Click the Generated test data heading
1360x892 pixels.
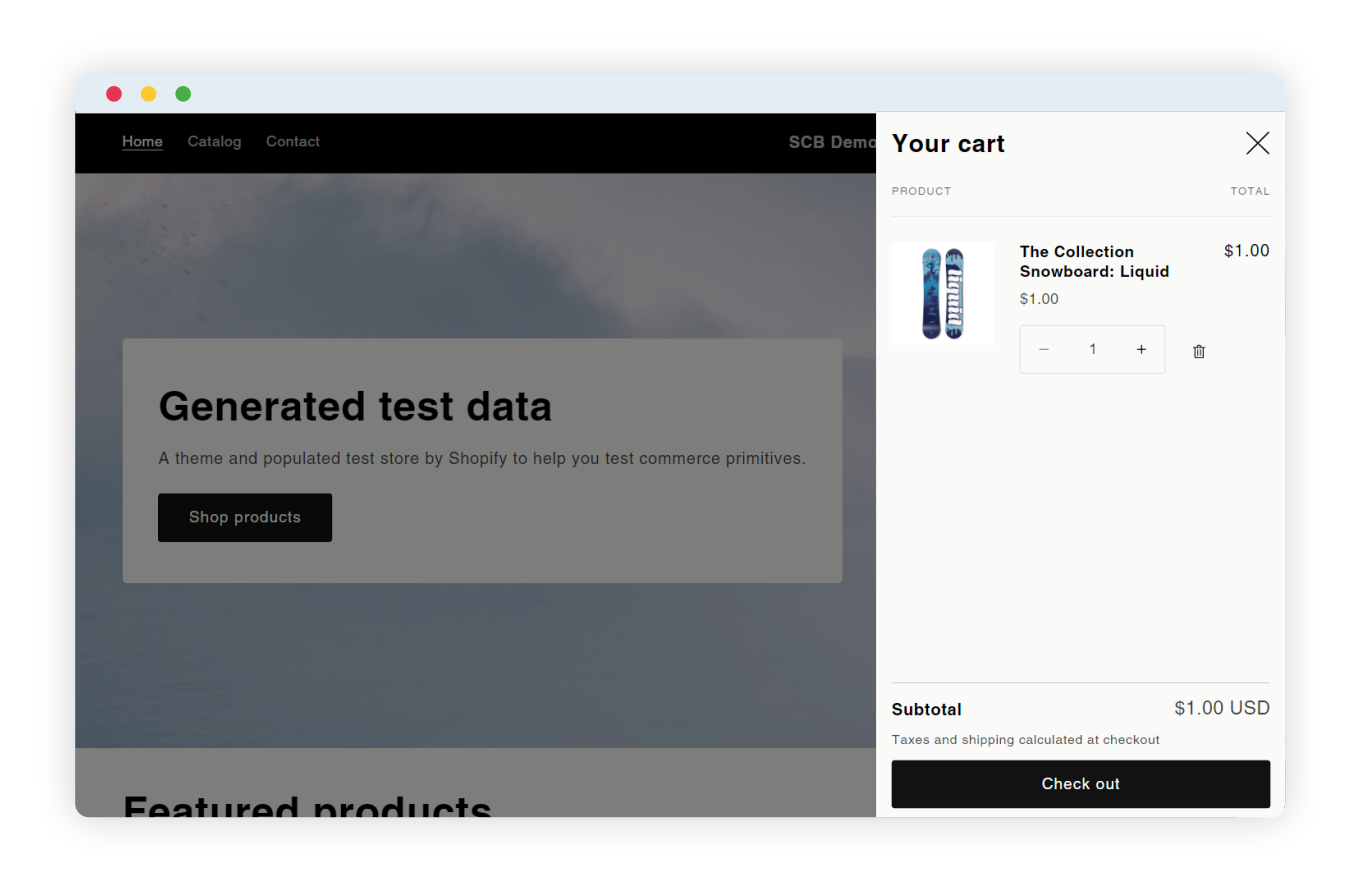click(x=355, y=407)
